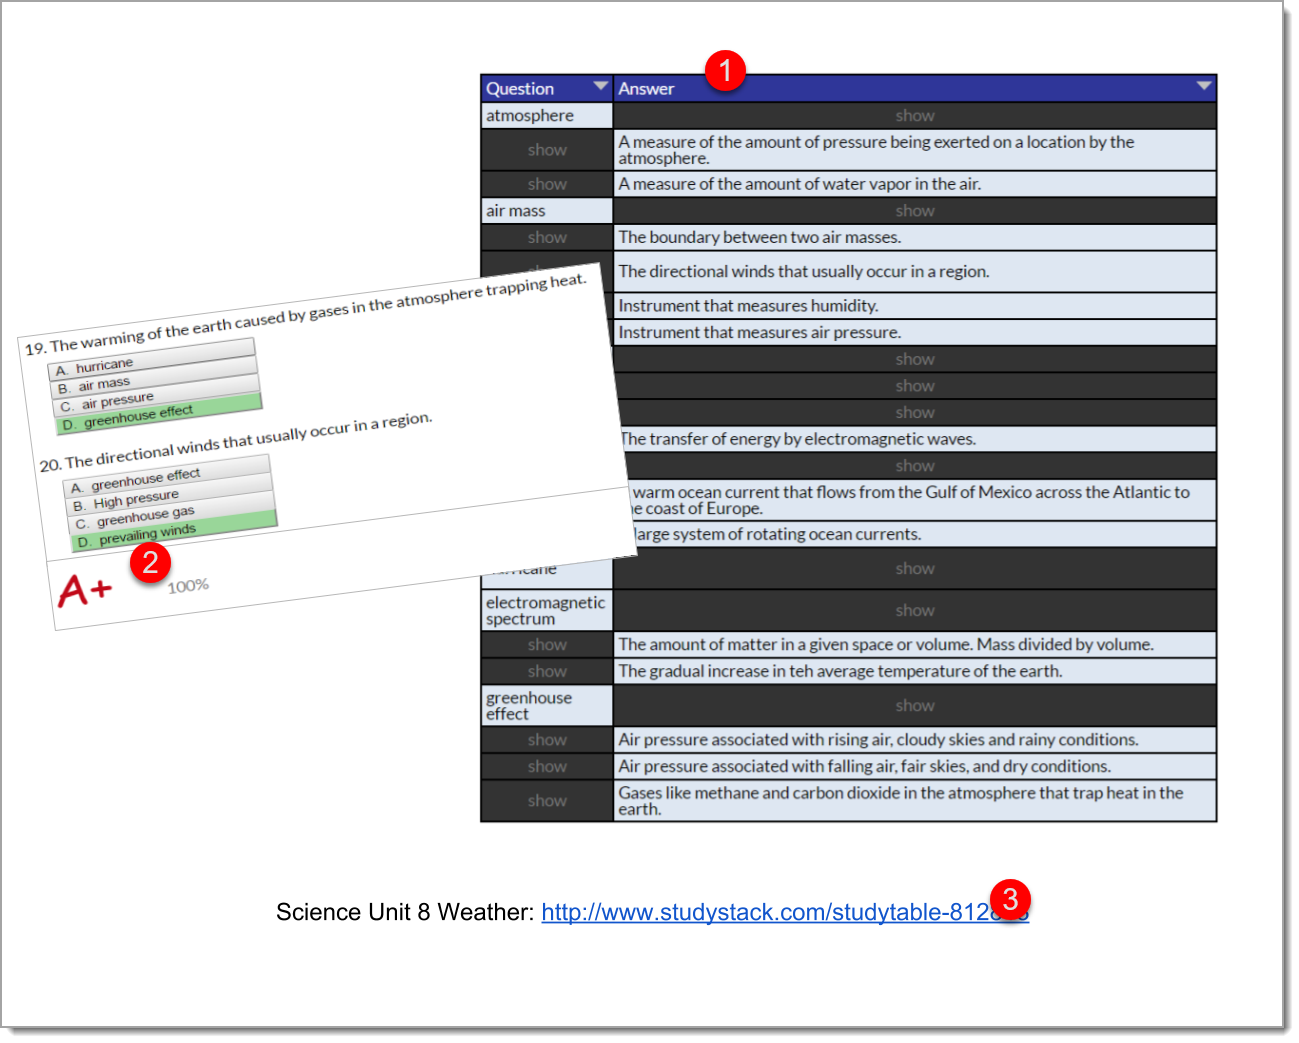
Task: Open the Answer column dropdown arrow
Action: (1204, 86)
